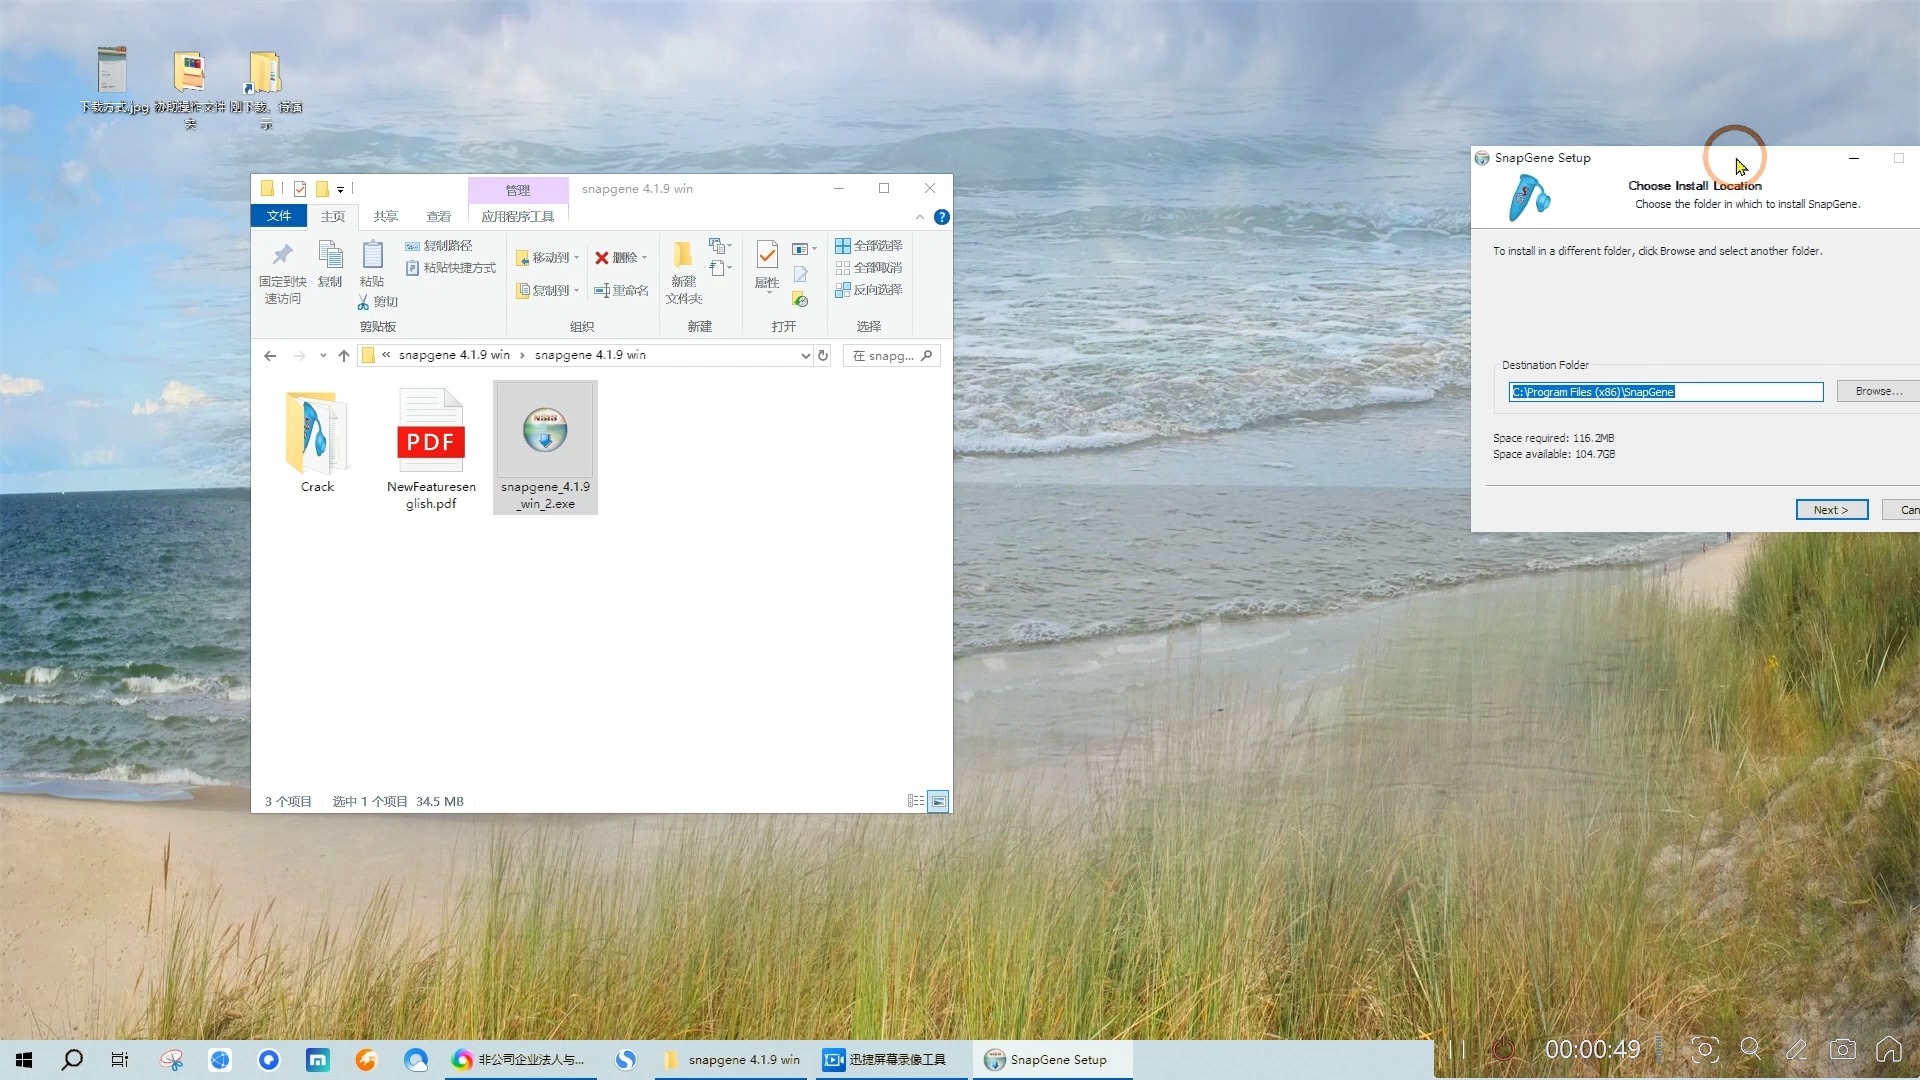Switch Explorer to large icons view
Screen dimensions: 1920x1080
click(x=938, y=801)
